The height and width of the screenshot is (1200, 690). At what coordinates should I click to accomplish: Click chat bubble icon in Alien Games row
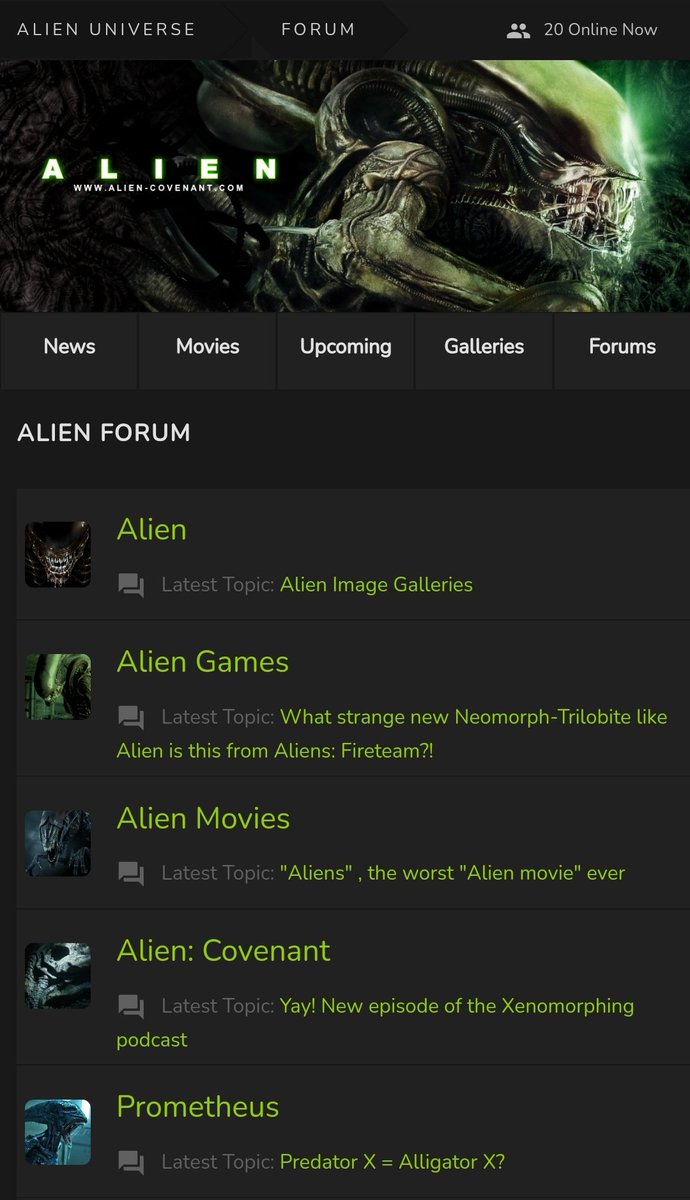click(x=131, y=718)
